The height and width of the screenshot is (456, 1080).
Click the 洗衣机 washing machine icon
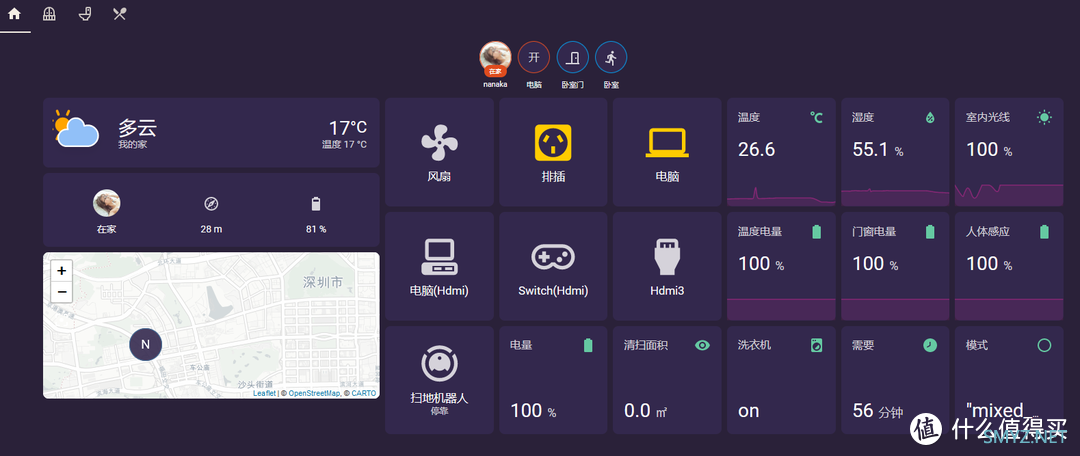tap(817, 345)
